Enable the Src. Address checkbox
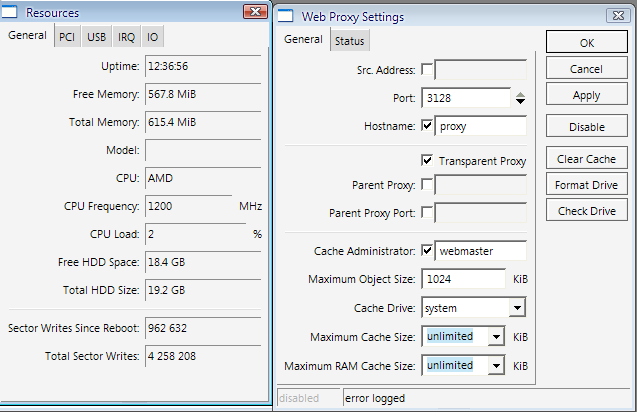Viewport: 637px width, 412px height. 428,69
